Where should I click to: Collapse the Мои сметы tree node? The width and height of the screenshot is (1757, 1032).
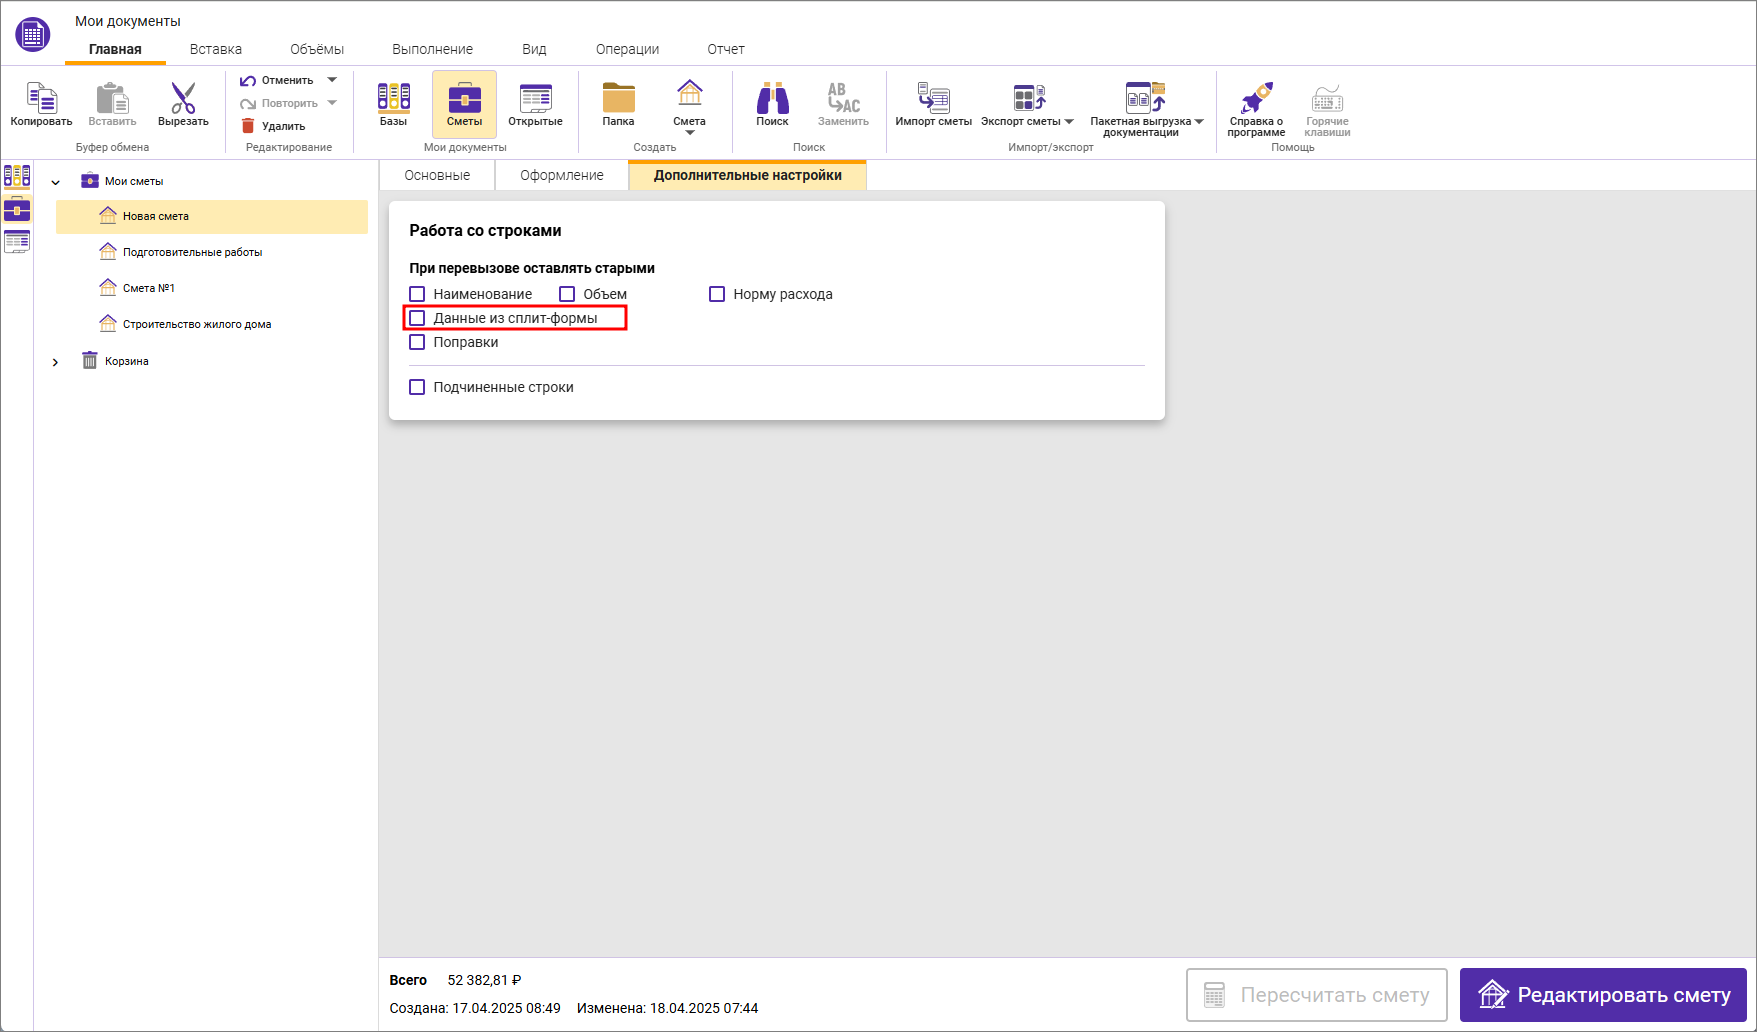56,182
